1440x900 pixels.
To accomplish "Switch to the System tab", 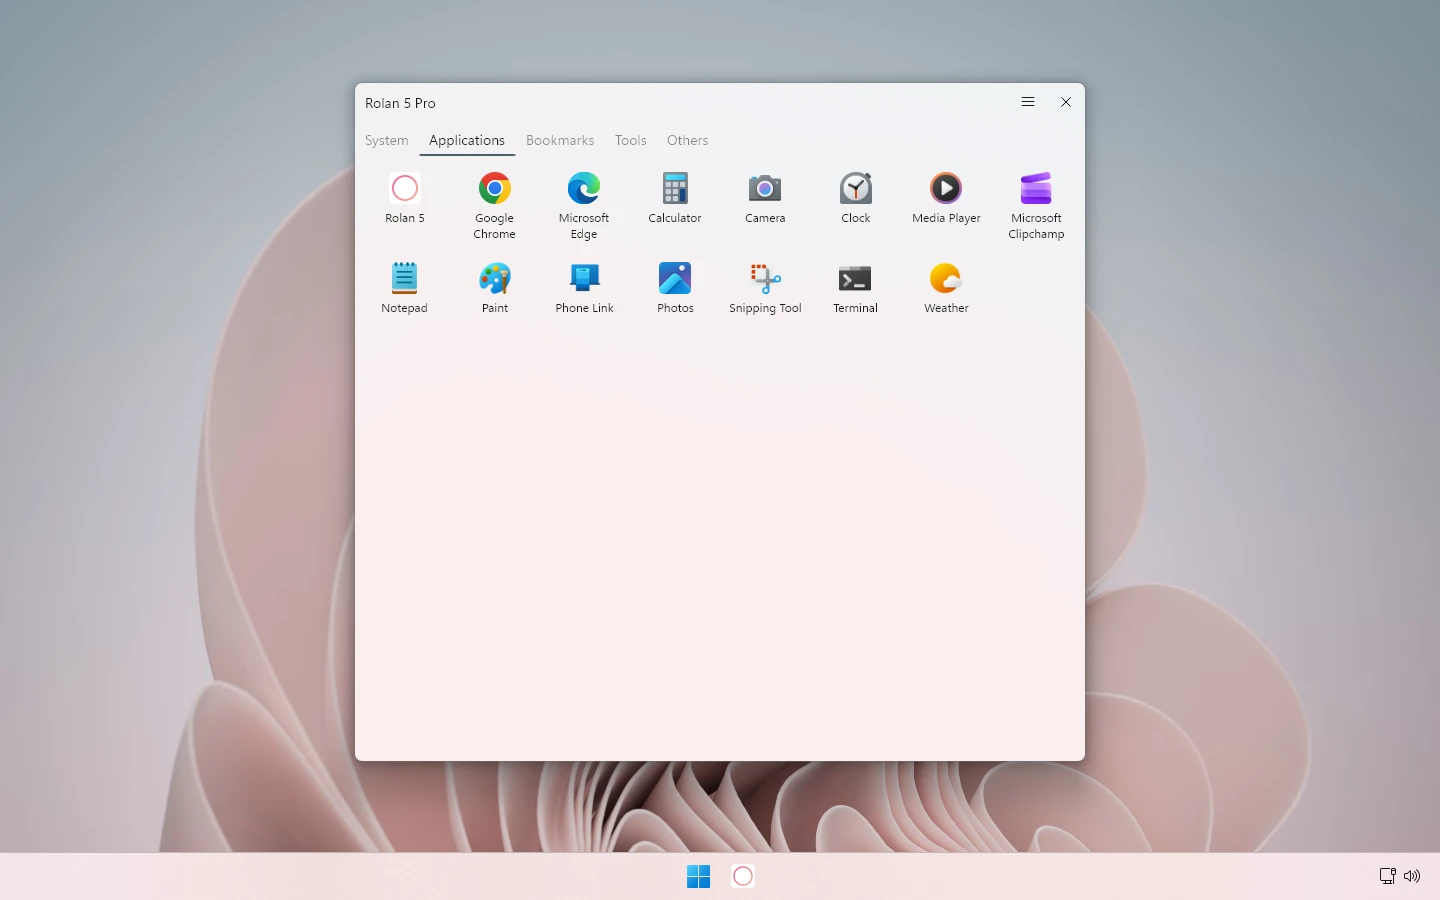I will [x=387, y=140].
